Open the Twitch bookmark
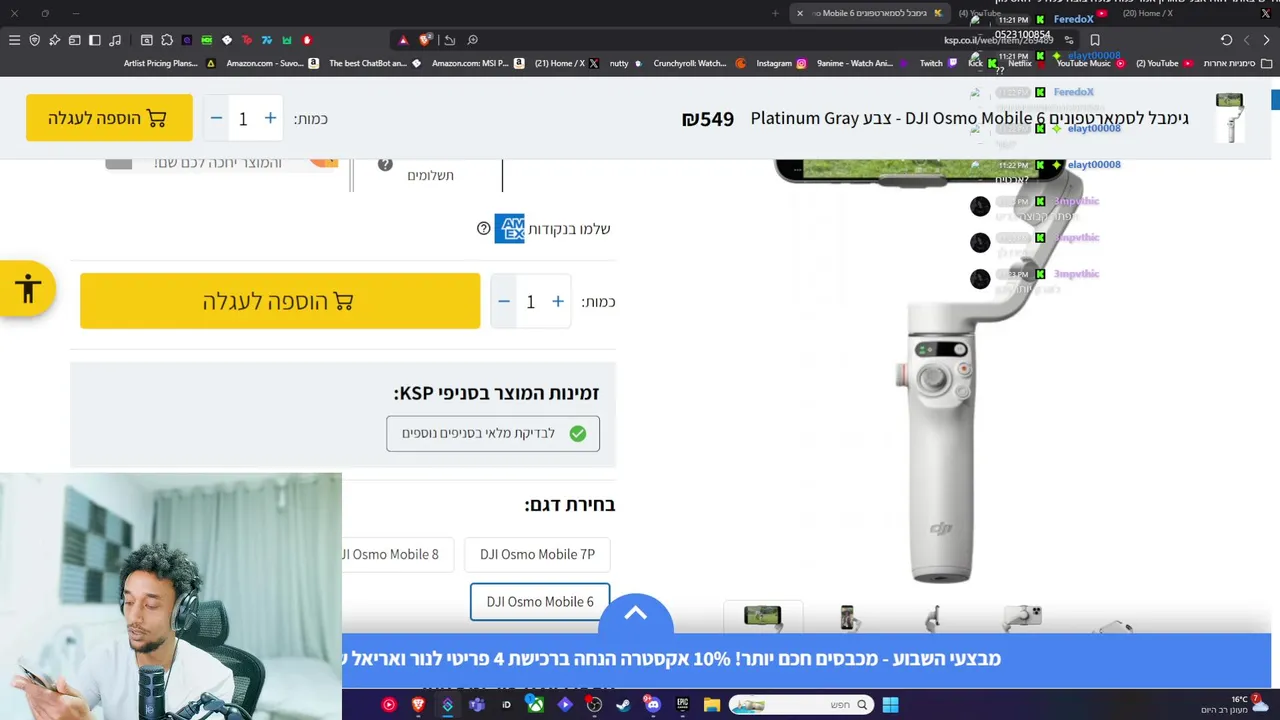 point(939,63)
